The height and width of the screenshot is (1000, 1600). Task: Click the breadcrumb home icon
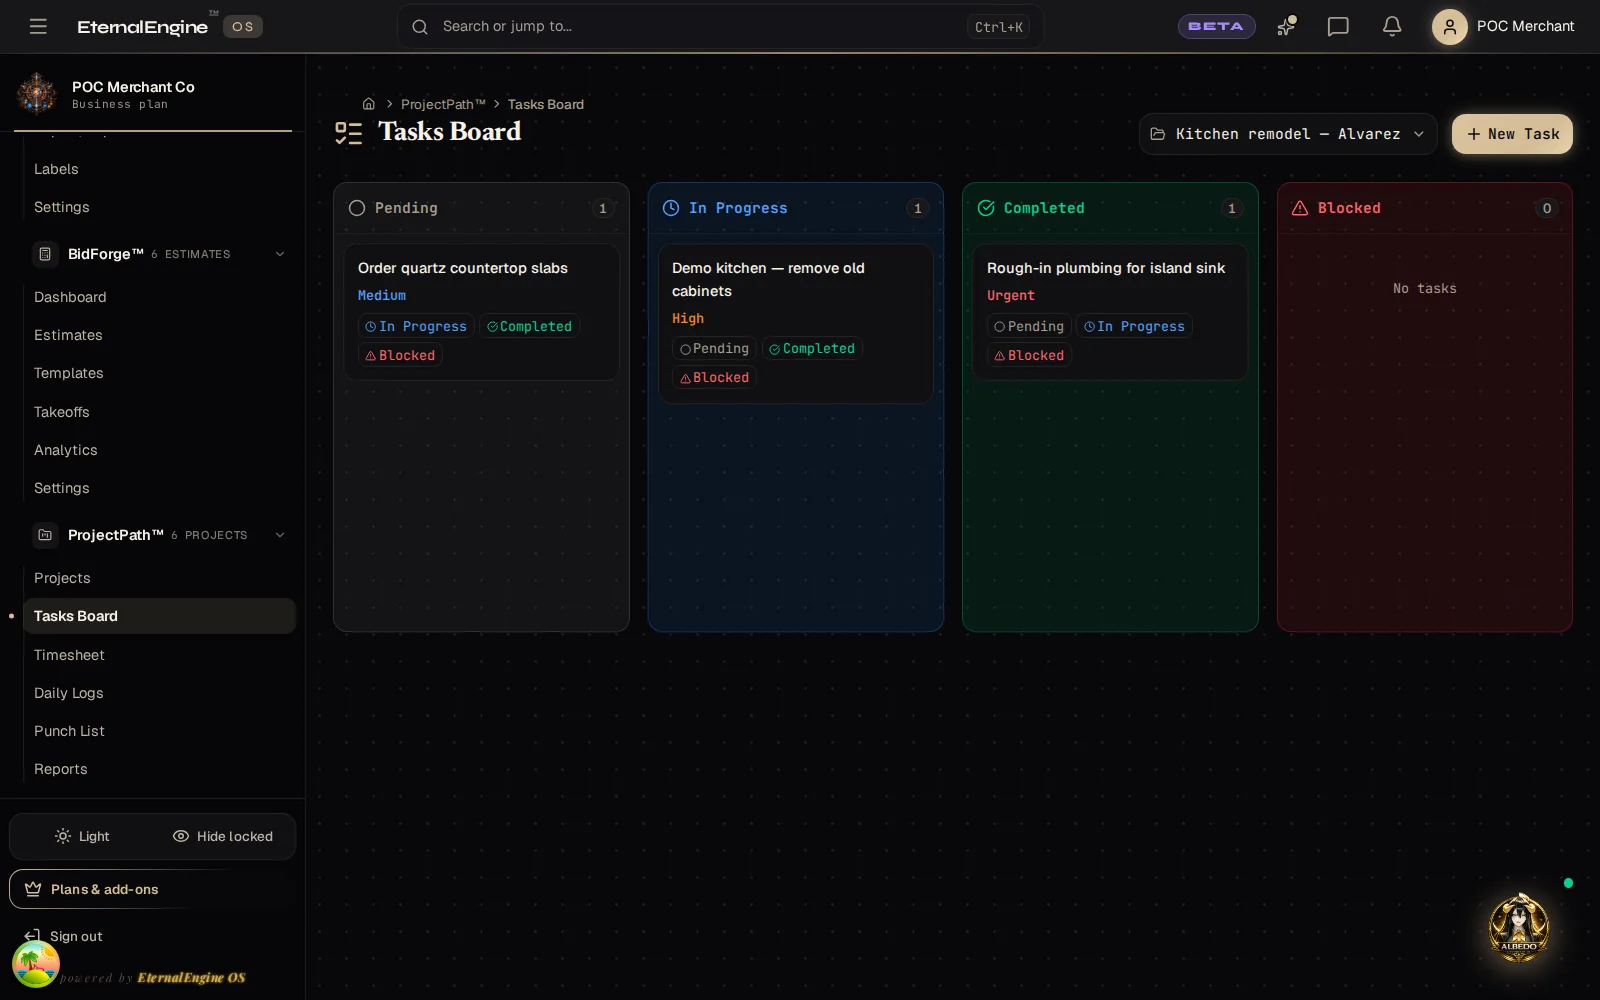[x=369, y=104]
